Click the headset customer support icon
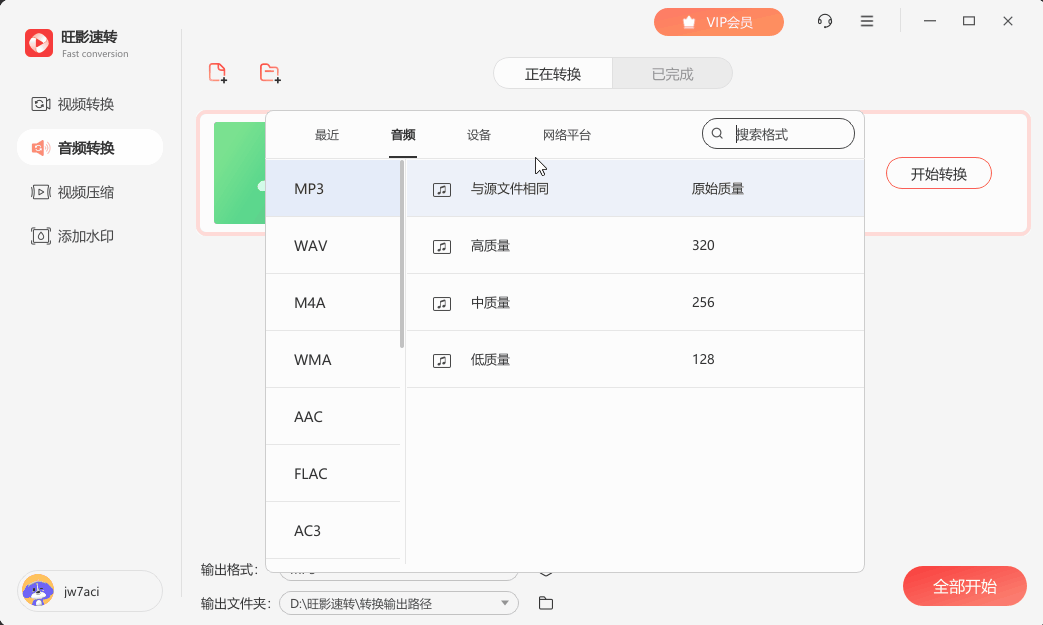This screenshot has height=625, width=1043. [x=824, y=20]
